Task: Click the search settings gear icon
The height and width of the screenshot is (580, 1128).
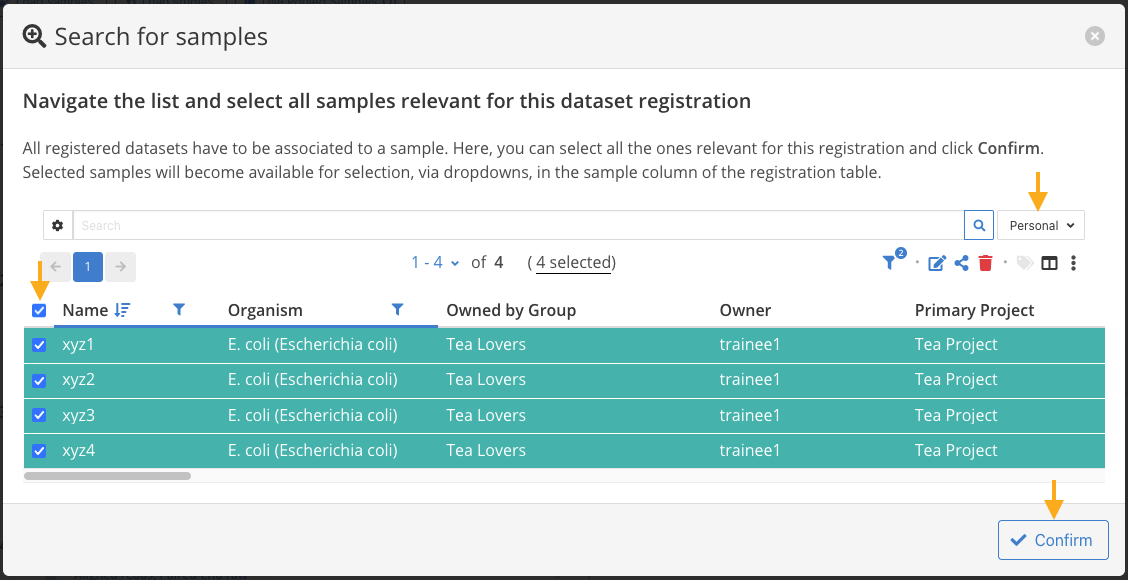Action: click(x=58, y=225)
